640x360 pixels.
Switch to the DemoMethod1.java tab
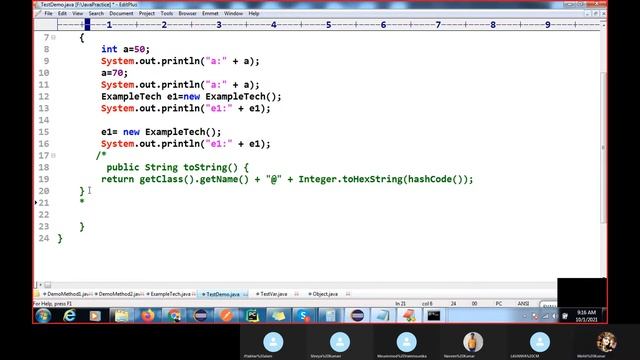pyautogui.click(x=68, y=294)
